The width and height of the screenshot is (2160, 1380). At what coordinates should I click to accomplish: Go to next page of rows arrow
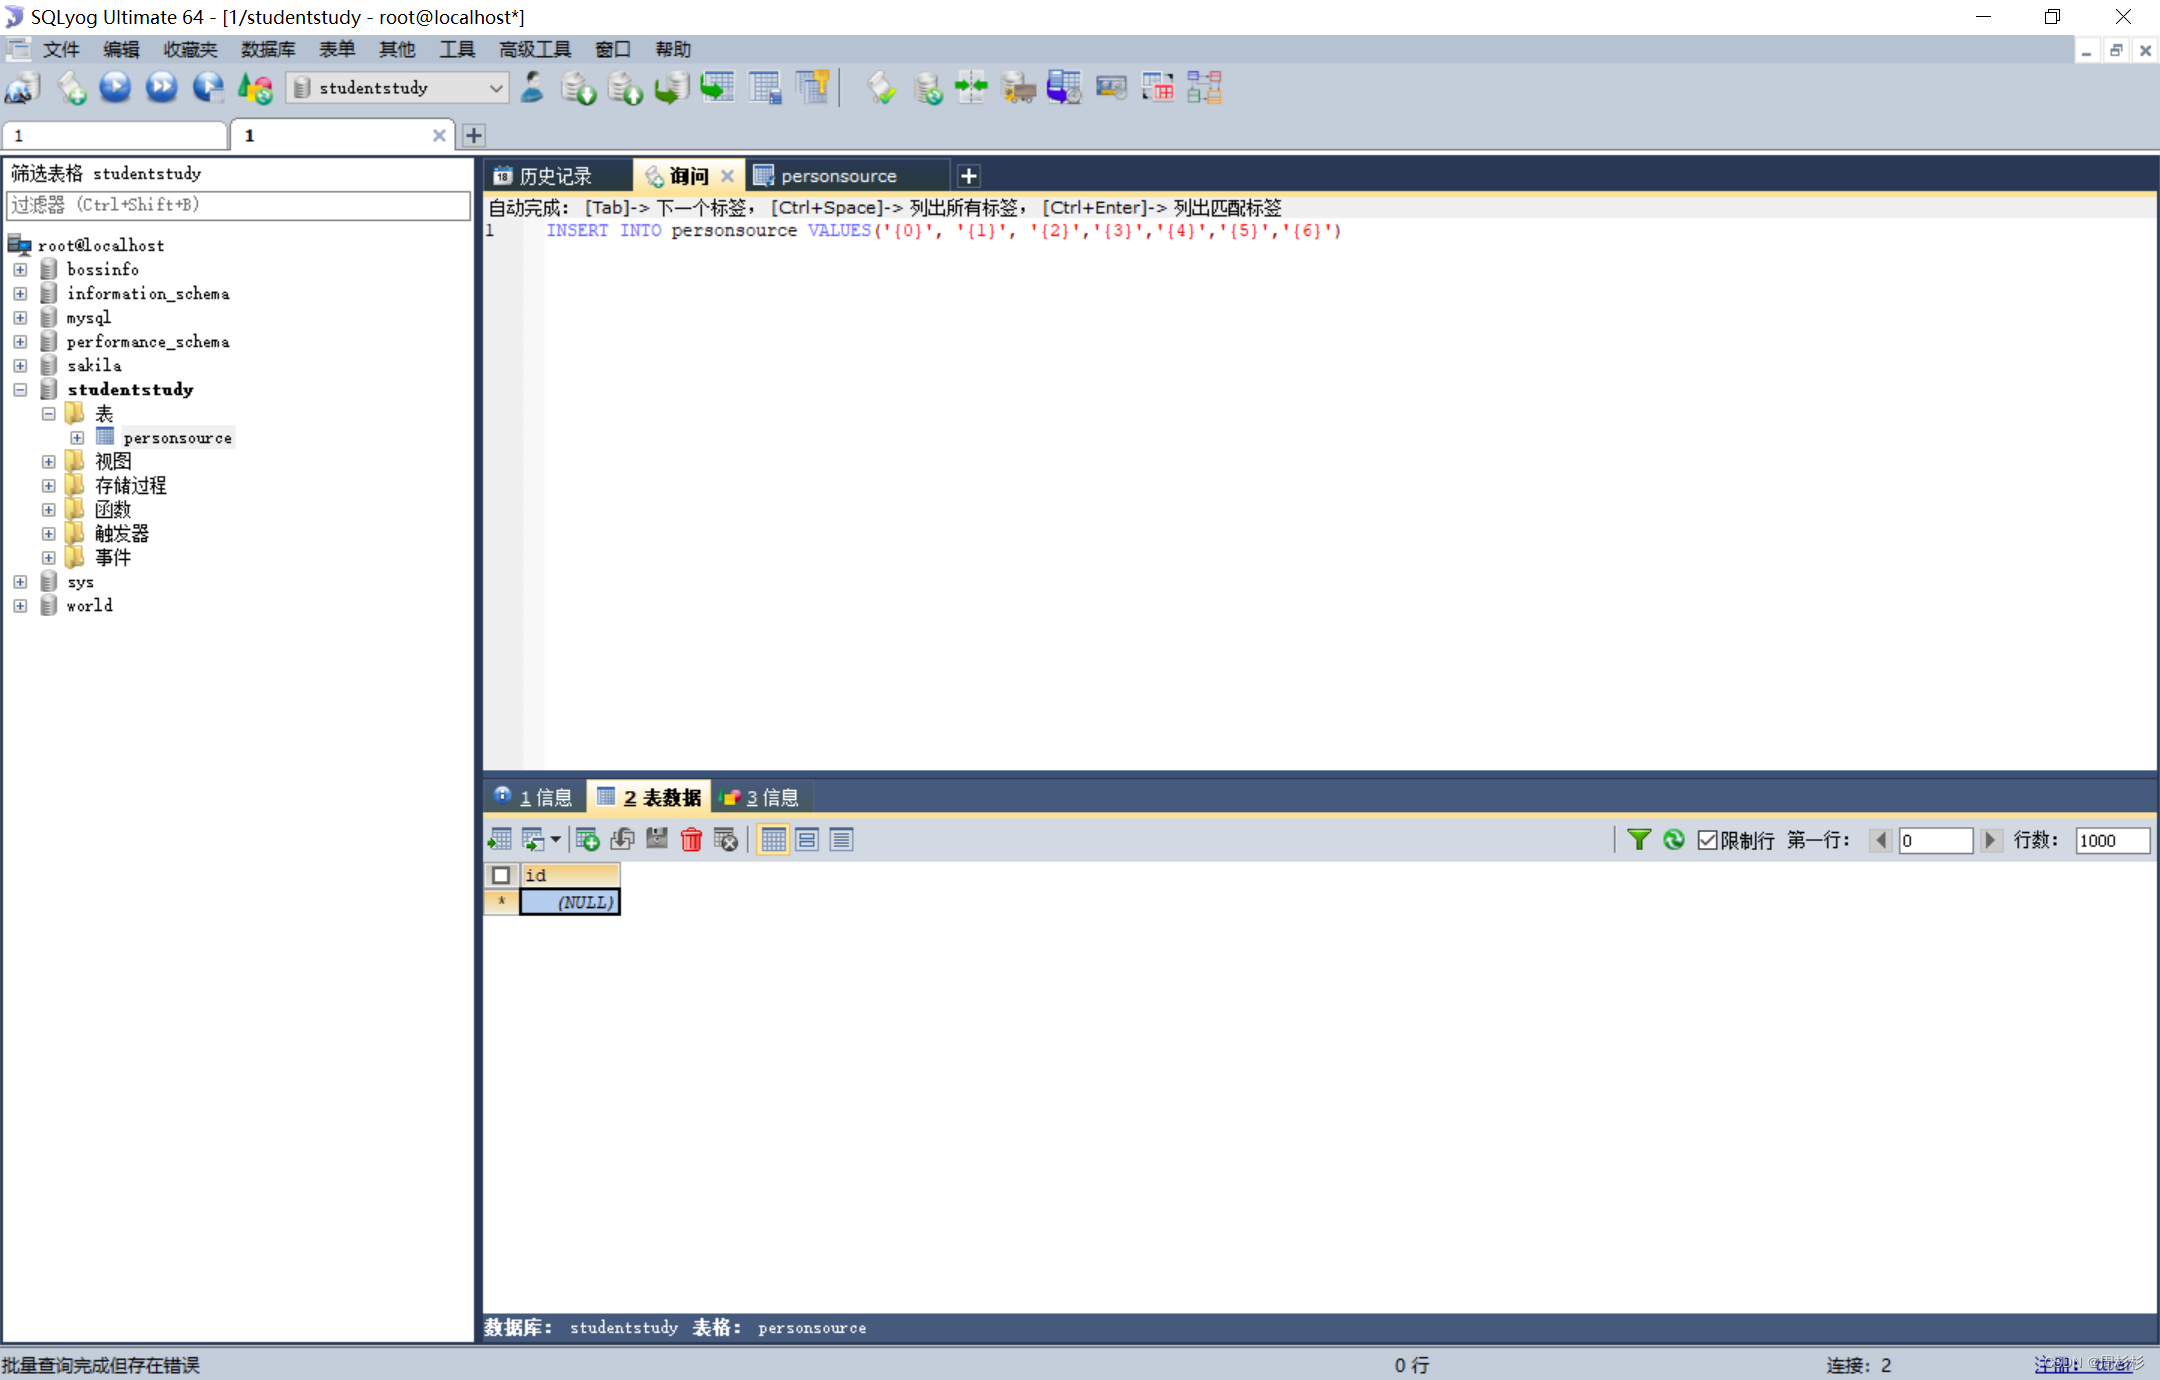tap(1990, 840)
